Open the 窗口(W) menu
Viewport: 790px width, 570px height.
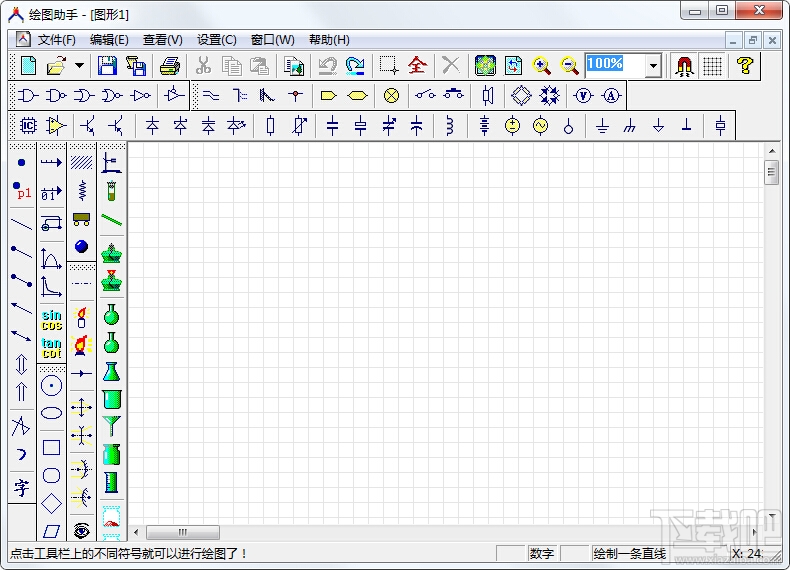[273, 40]
